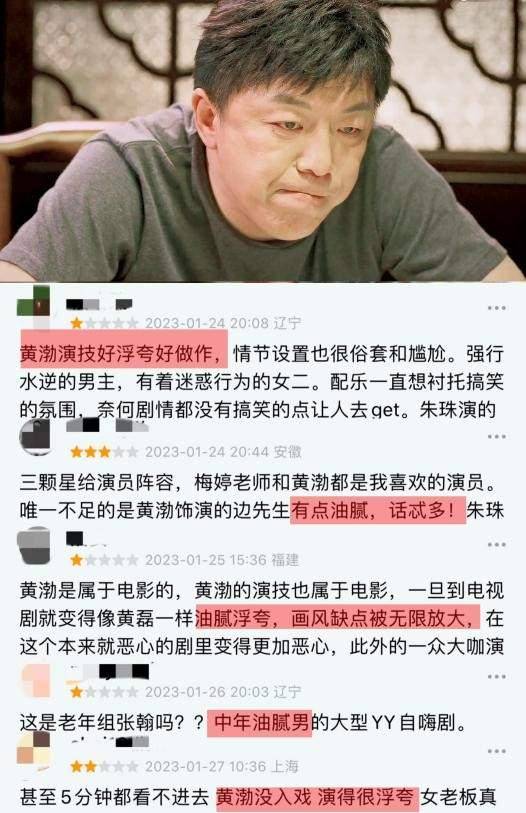This screenshot has height=813, width=526.
Task: Open the review starting with 甚至5分钟都看不进去
Action: (x=258, y=797)
